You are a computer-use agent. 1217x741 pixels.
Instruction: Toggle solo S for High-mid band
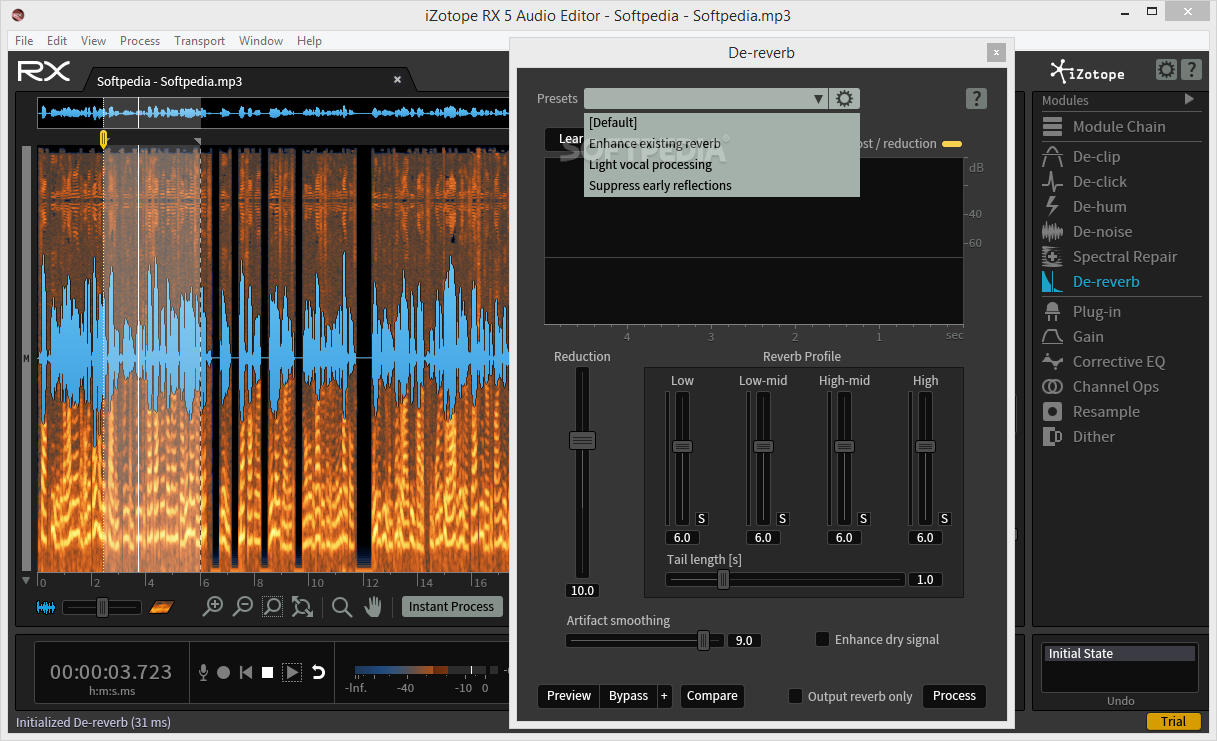coord(863,518)
